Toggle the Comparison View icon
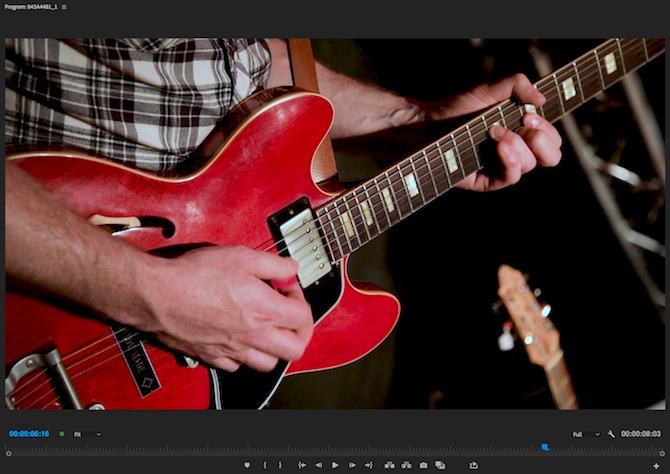The image size is (670, 474). [x=440, y=465]
